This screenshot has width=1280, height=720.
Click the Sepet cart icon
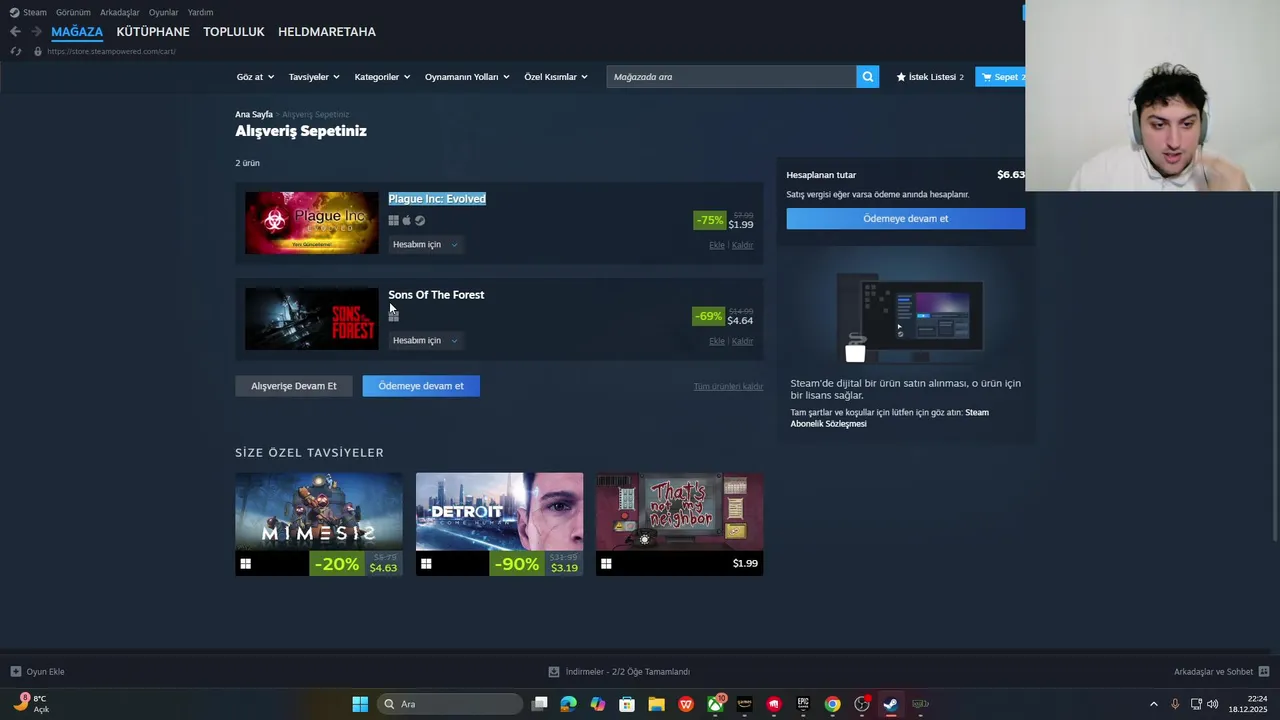point(987,77)
